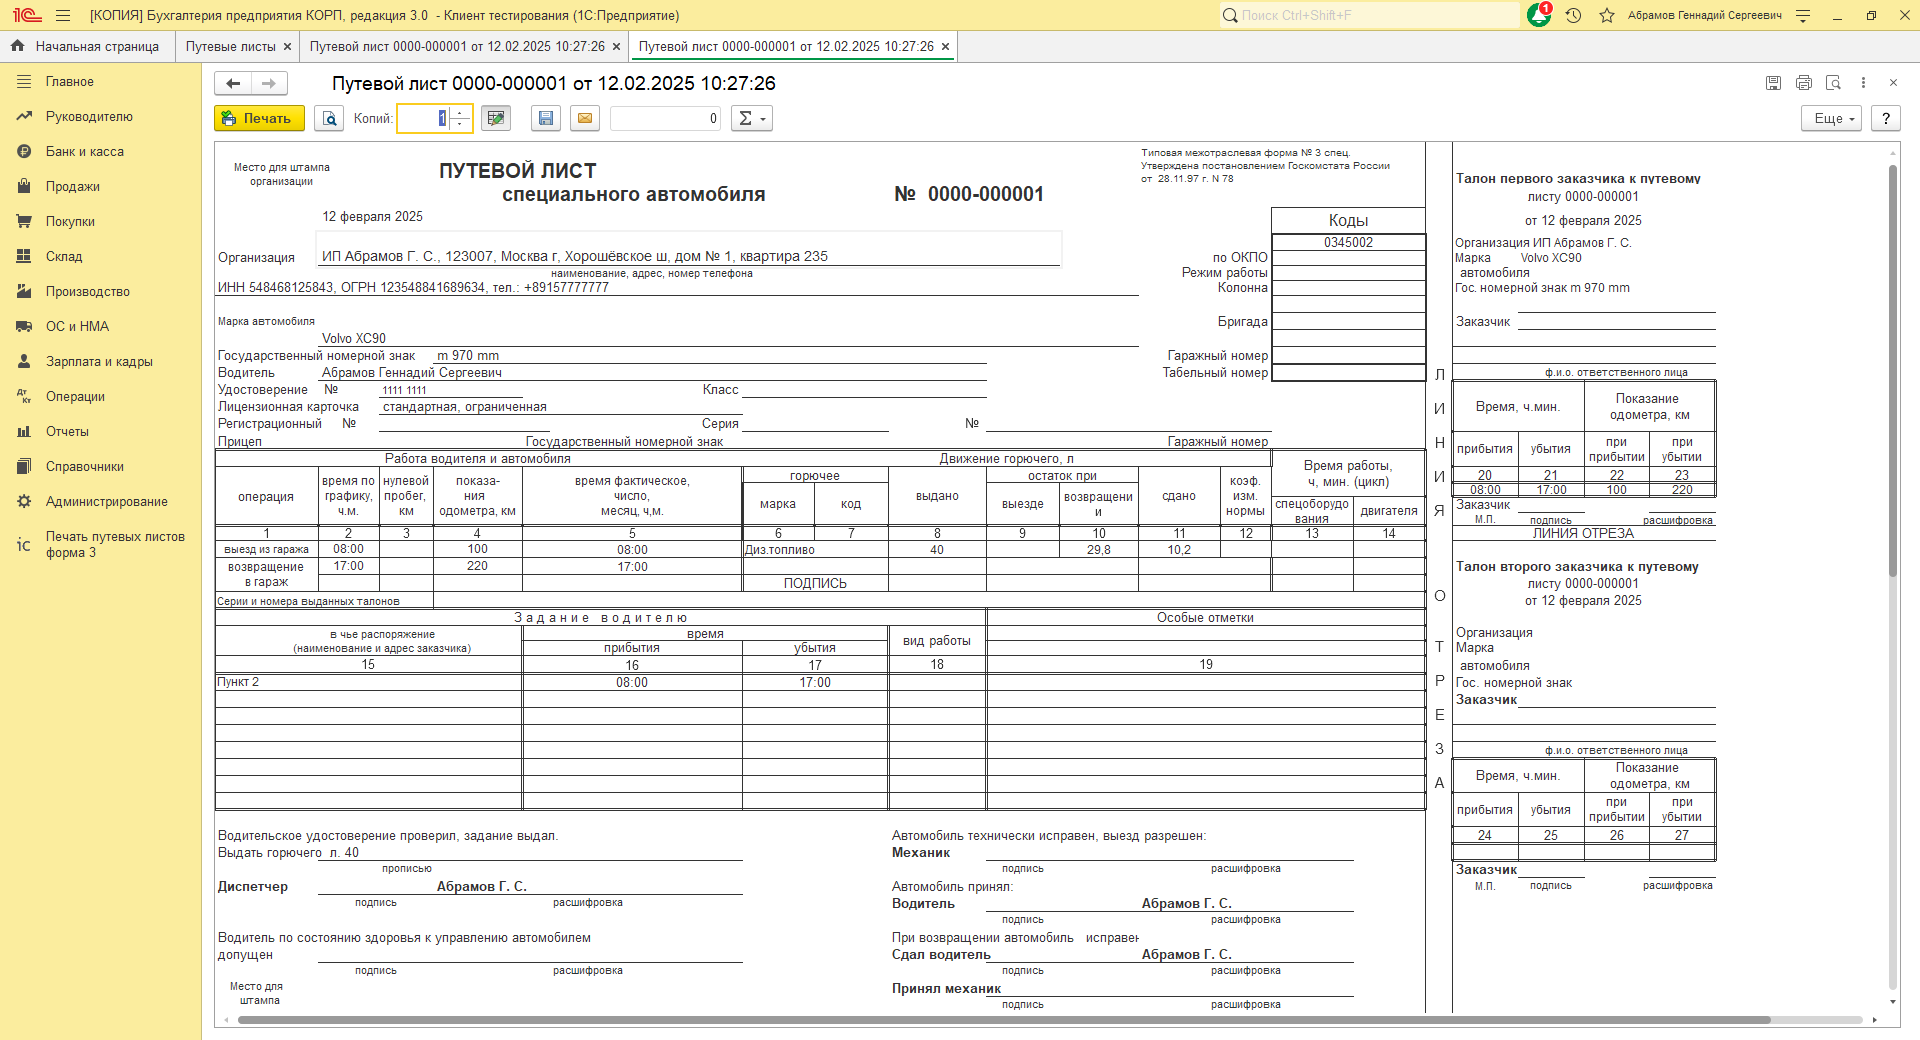The width and height of the screenshot is (1920, 1040).
Task: Click the question mark help button
Action: [x=1885, y=119]
